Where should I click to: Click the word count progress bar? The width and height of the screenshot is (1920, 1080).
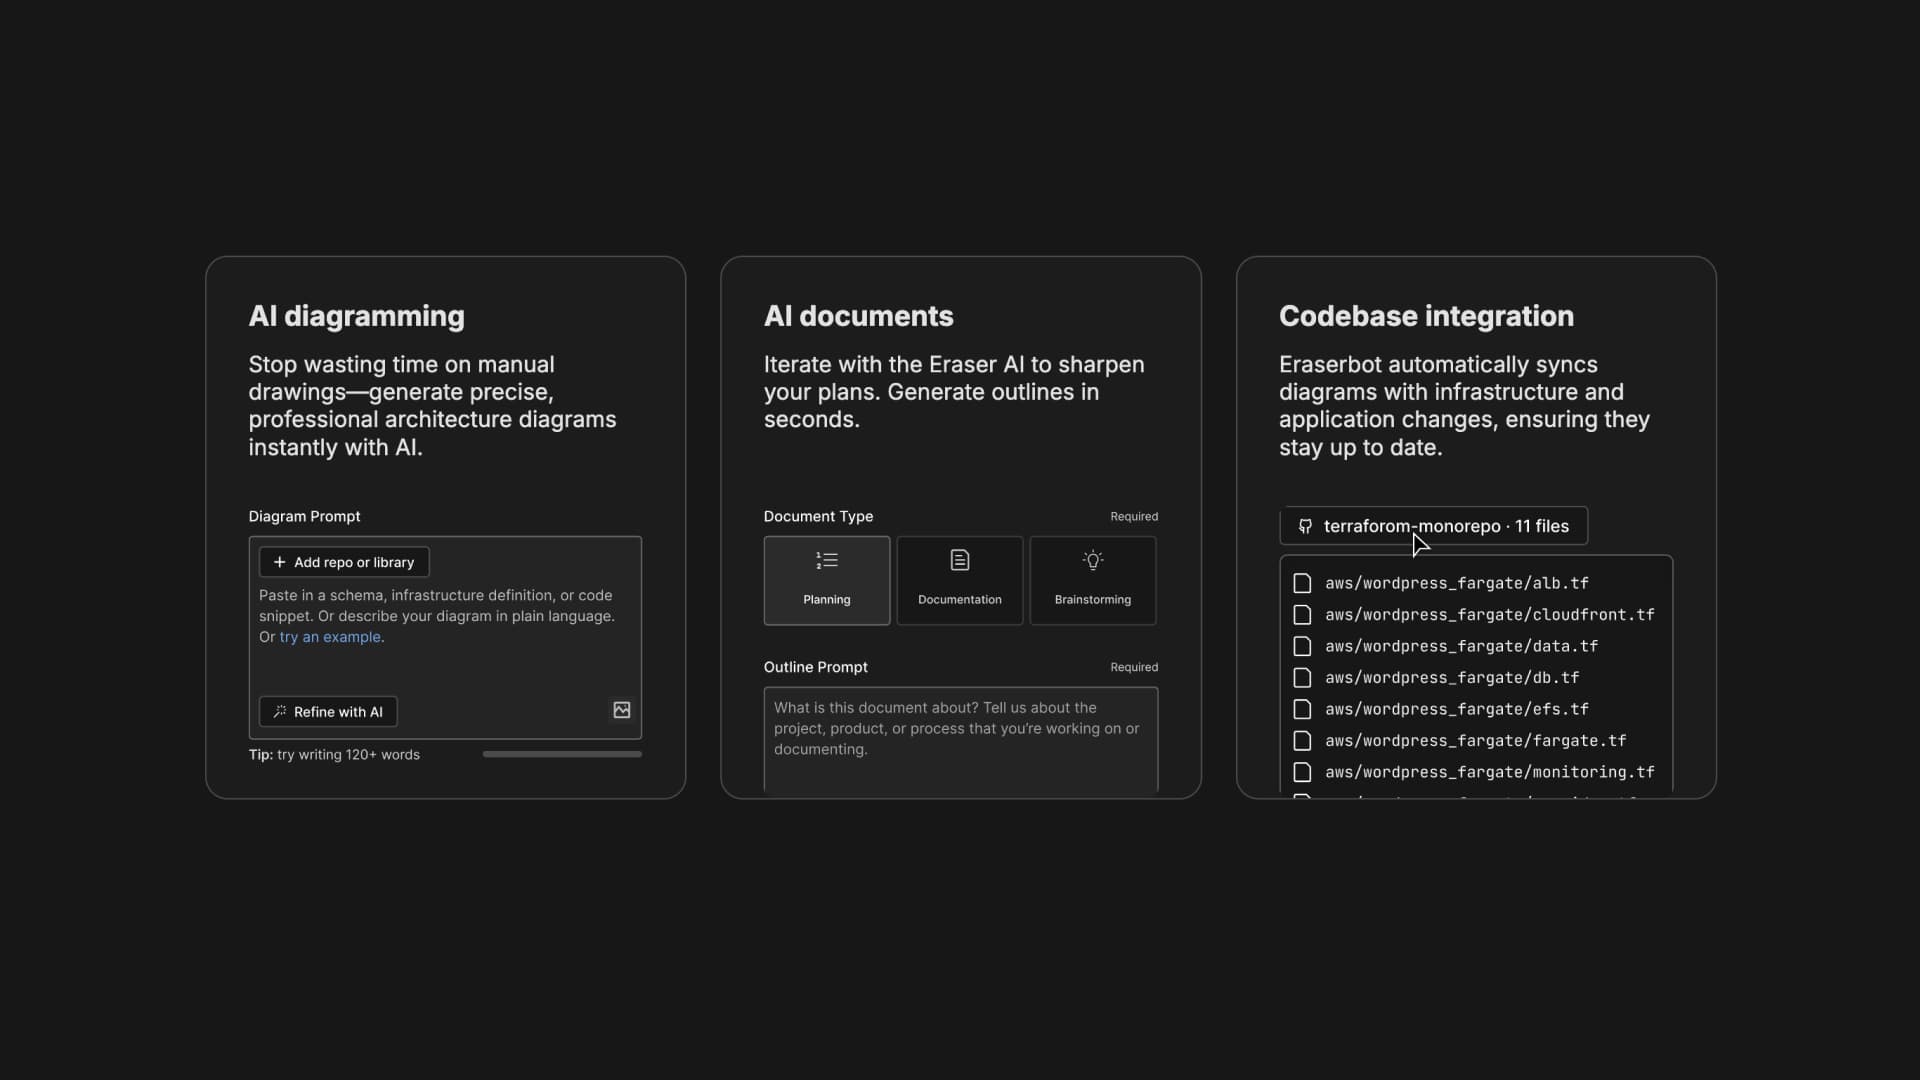point(562,754)
